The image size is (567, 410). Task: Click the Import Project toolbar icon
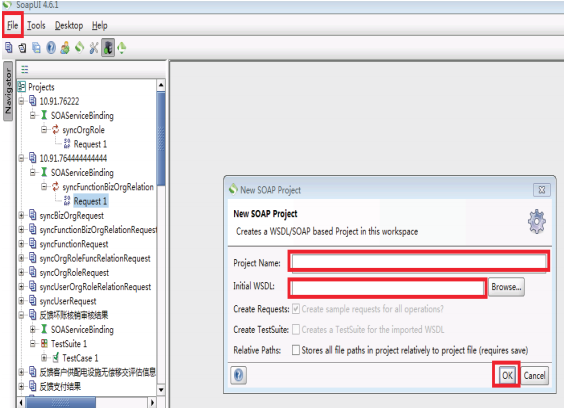(x=22, y=48)
